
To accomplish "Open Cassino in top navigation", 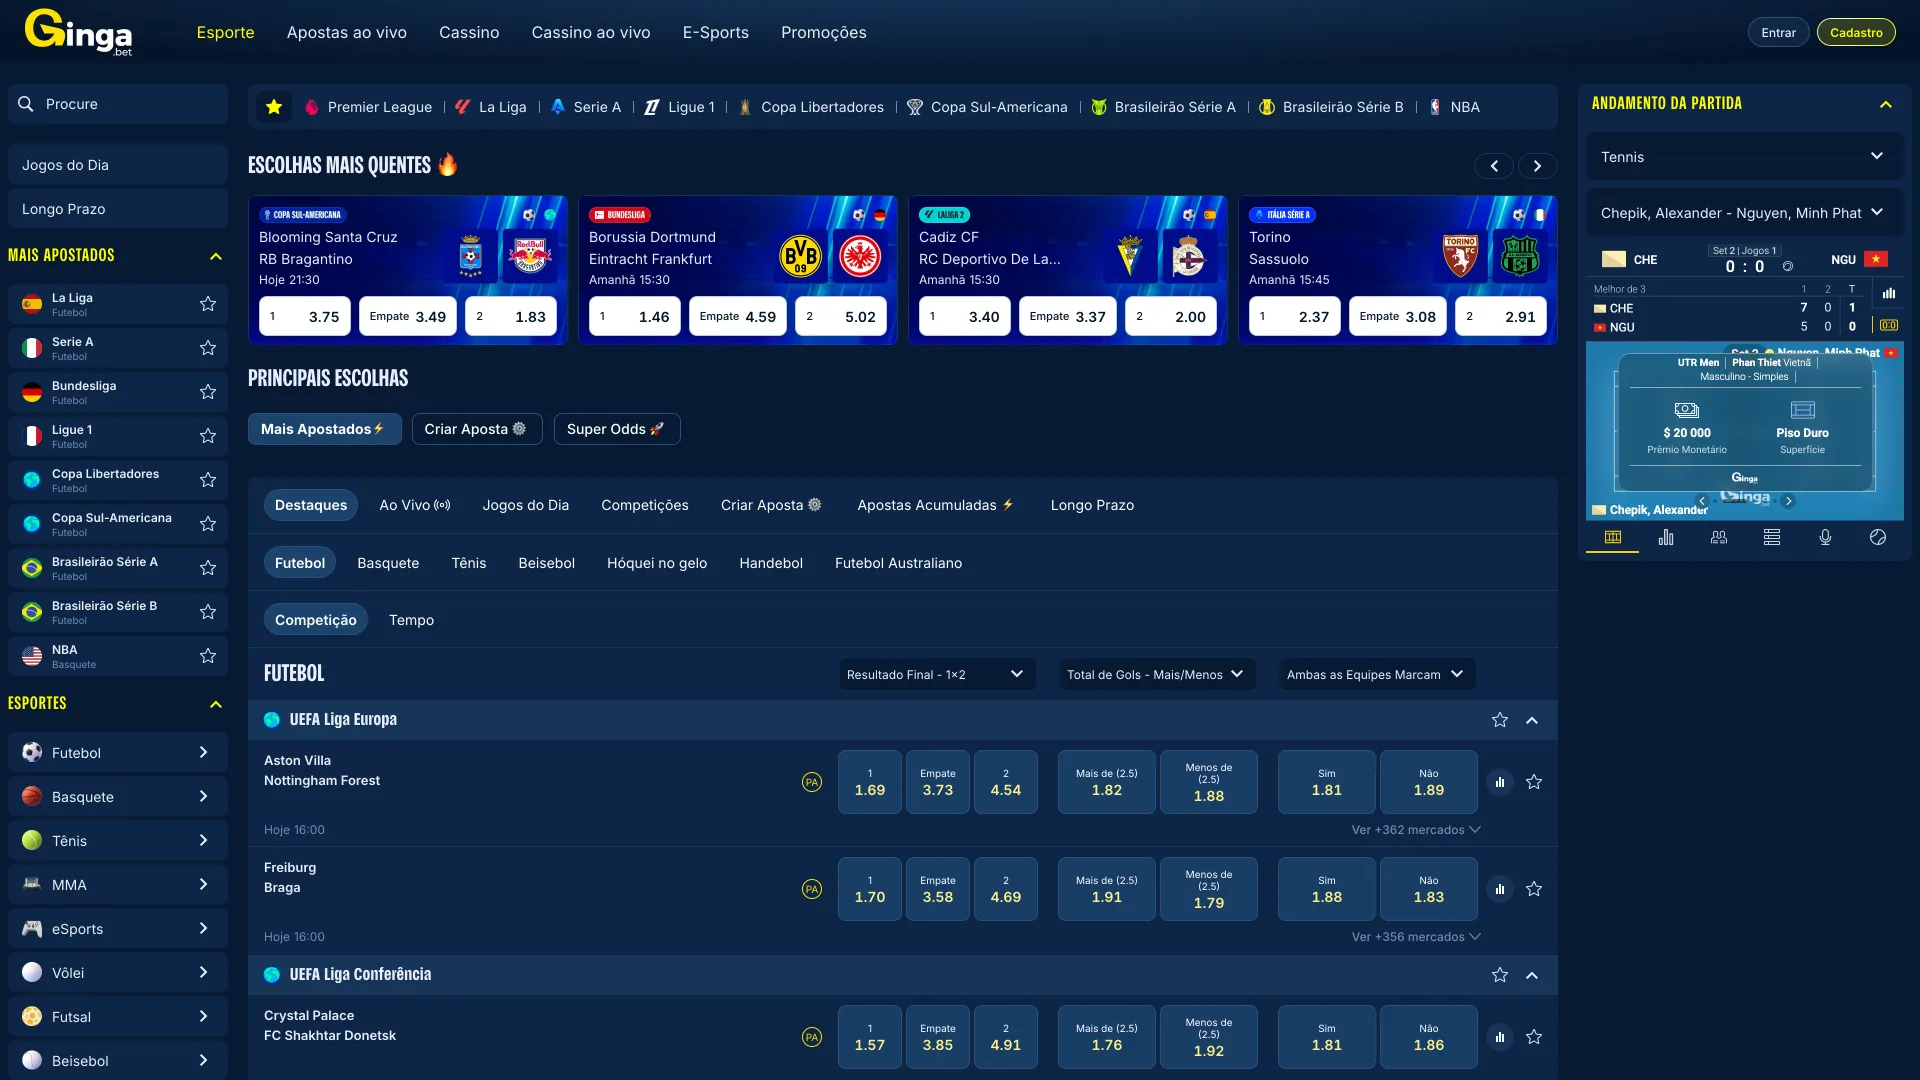I will (469, 33).
